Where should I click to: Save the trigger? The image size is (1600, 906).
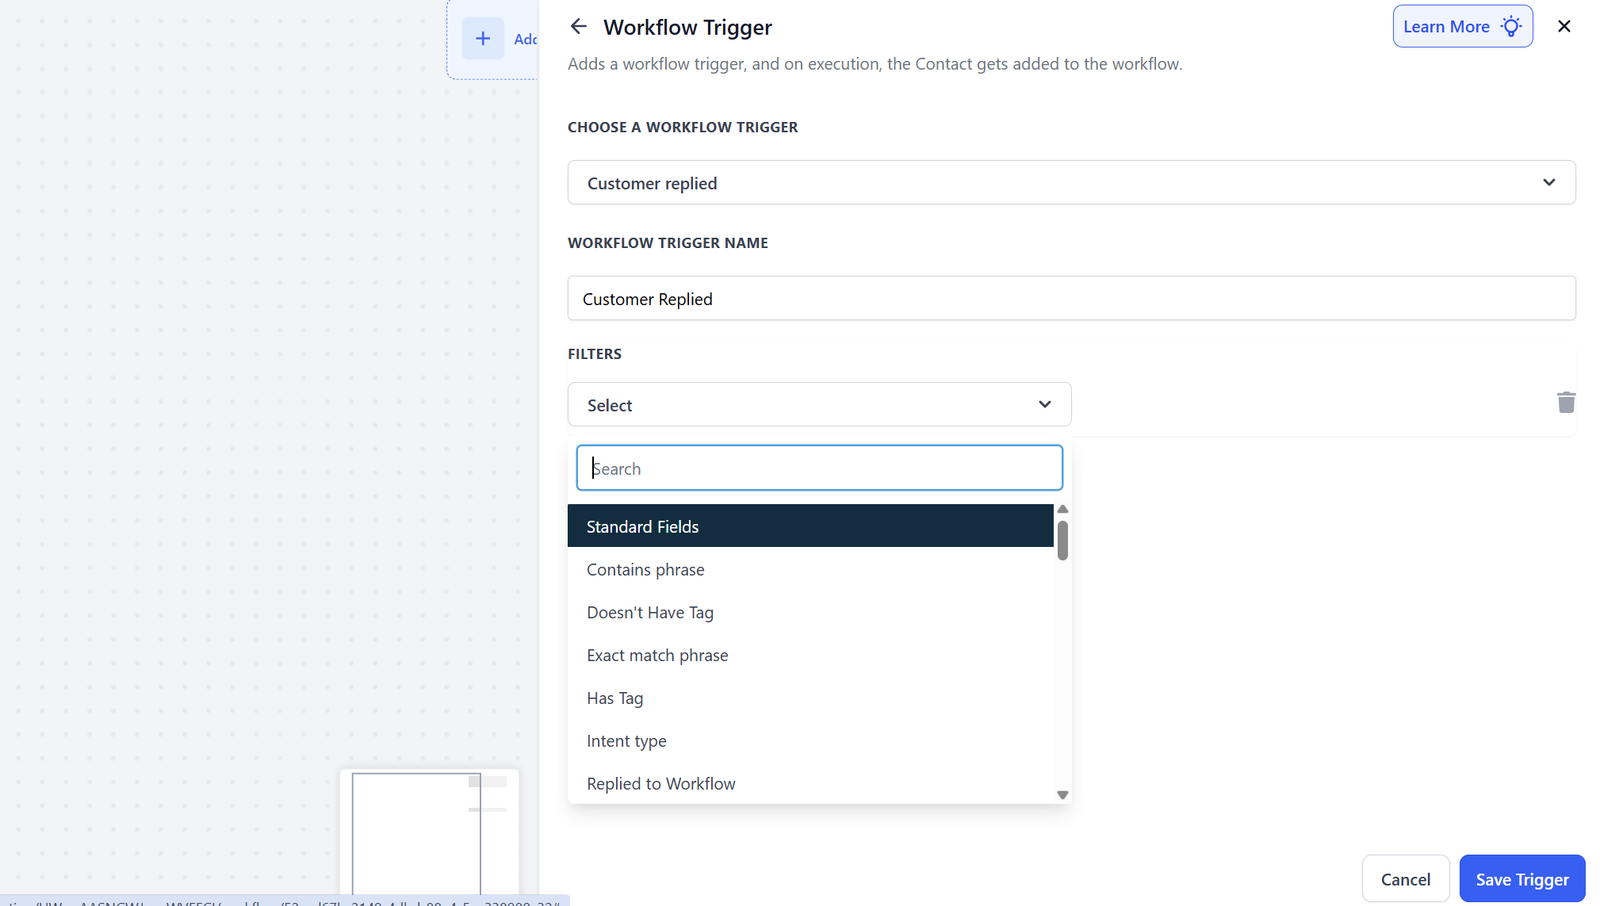(x=1522, y=879)
